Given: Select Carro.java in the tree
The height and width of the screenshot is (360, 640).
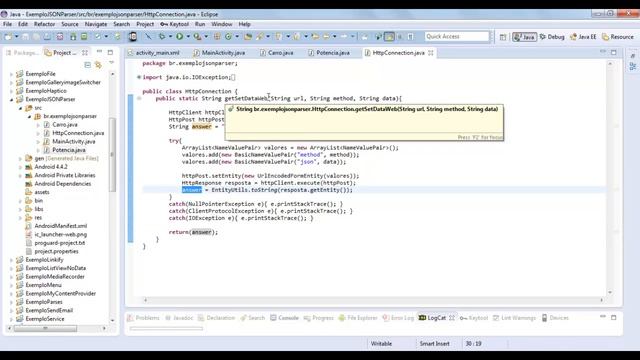Looking at the screenshot, I should (x=64, y=124).
